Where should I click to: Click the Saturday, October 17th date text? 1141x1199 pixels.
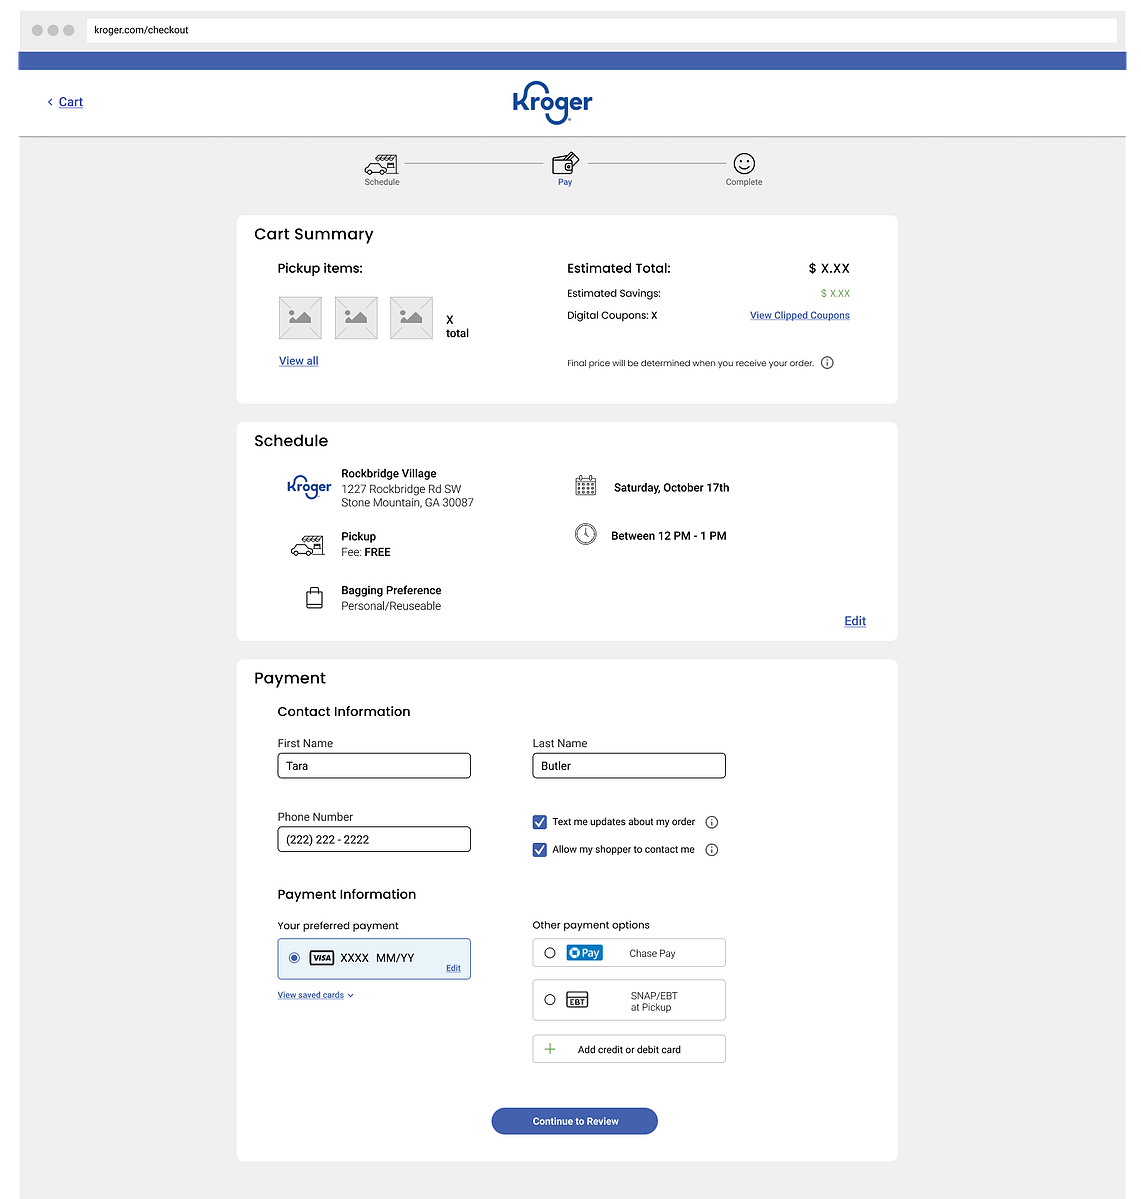click(x=671, y=488)
